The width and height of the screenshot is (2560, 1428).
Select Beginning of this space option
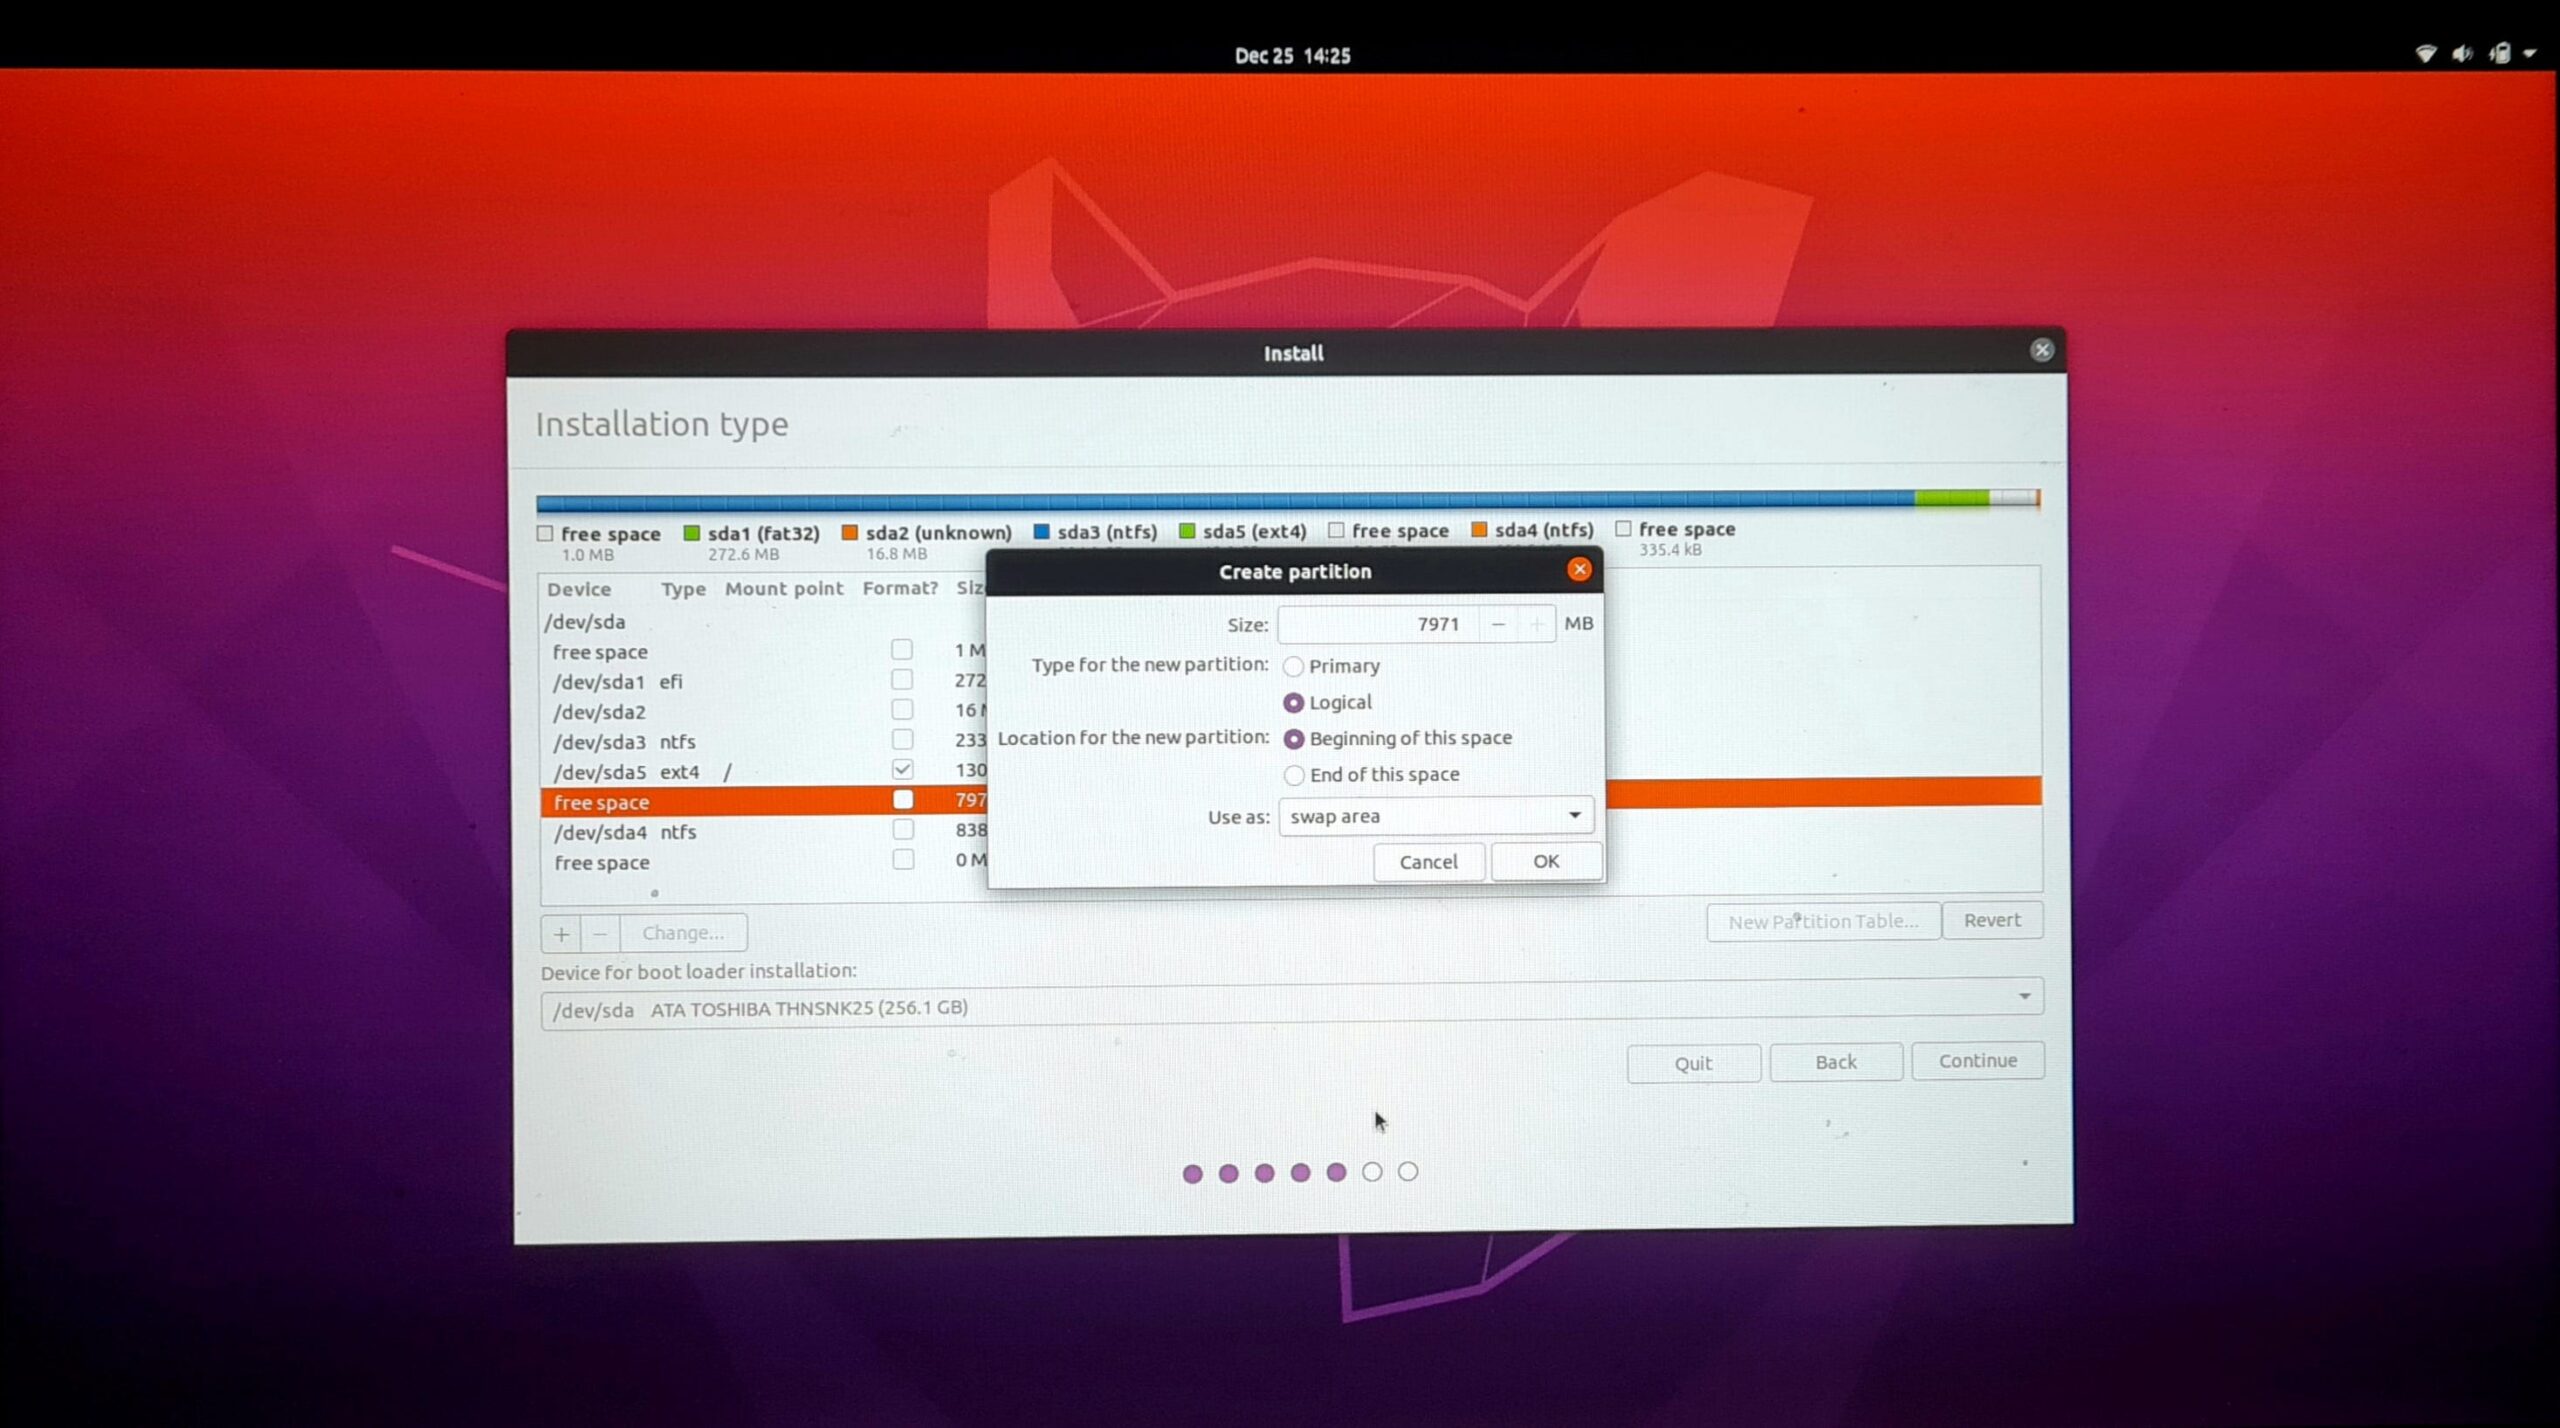tap(1293, 739)
